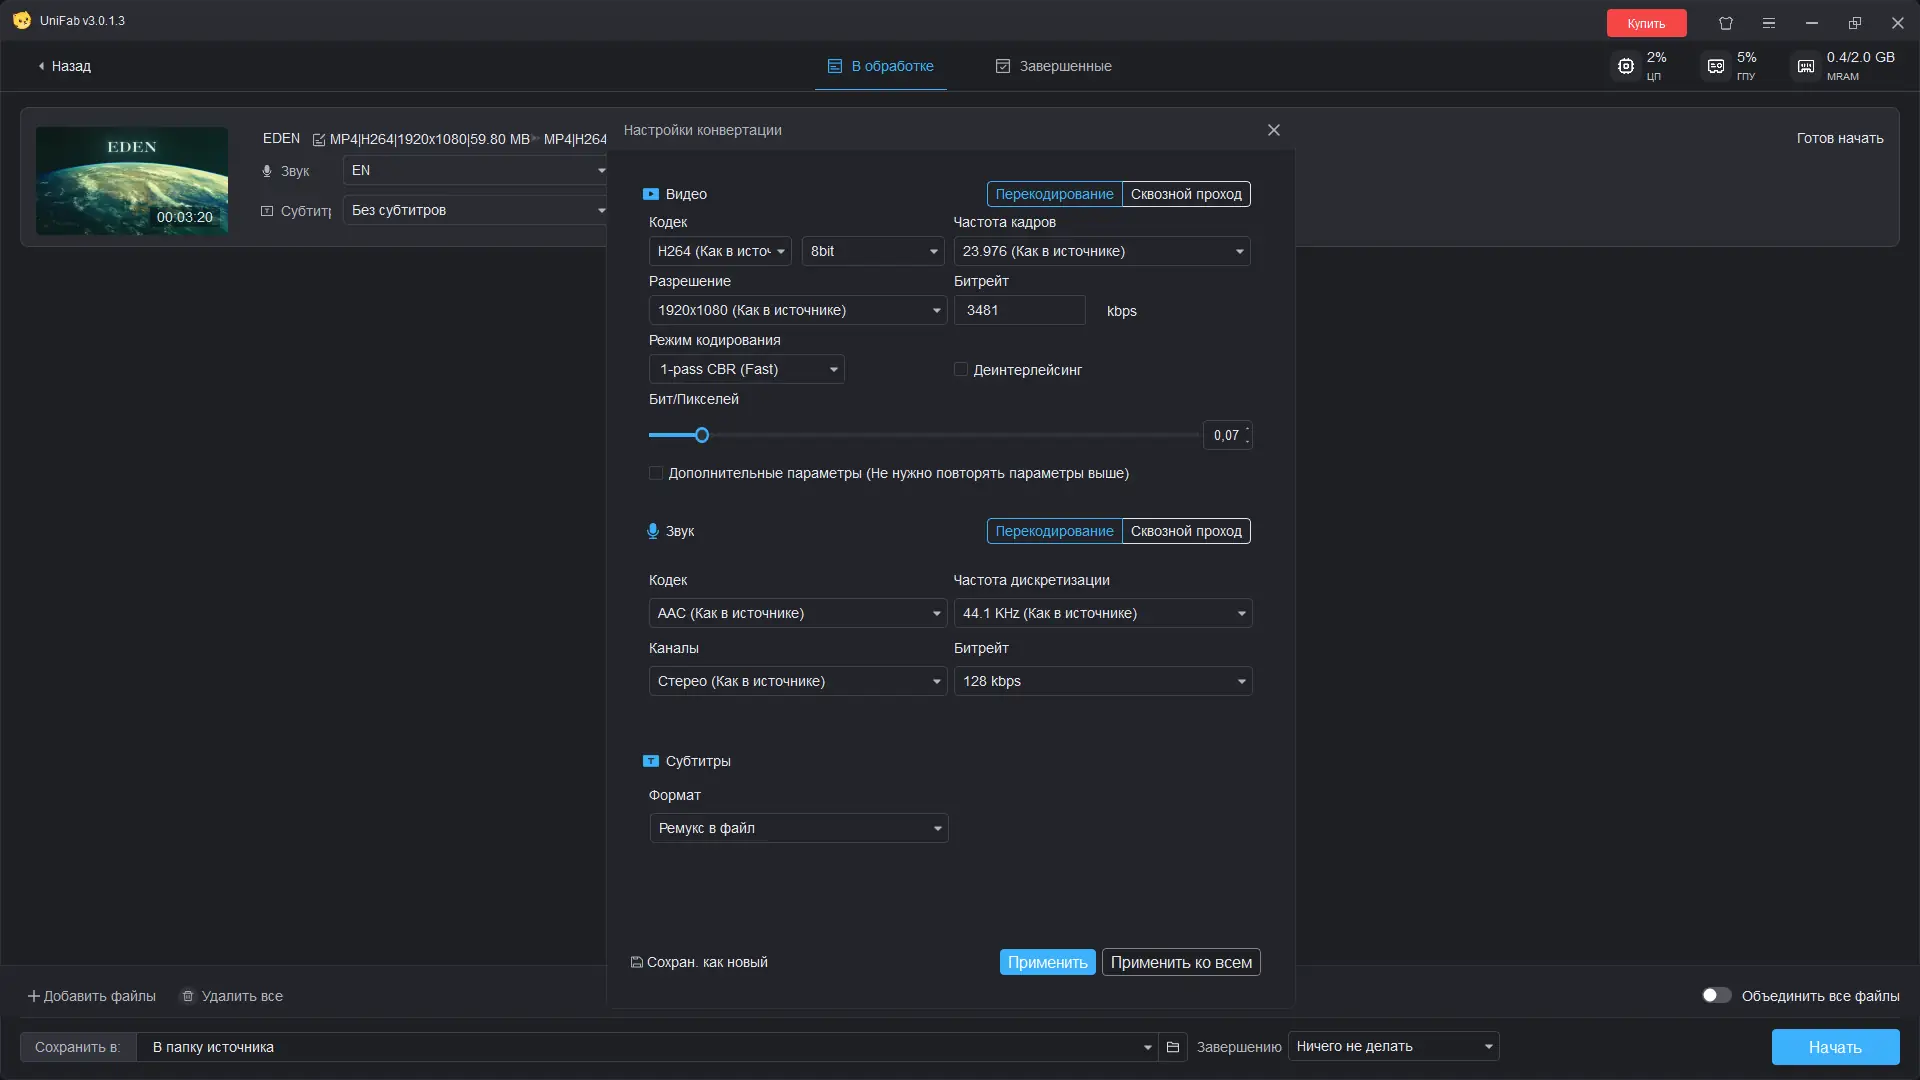
Task: Click the CPU usage monitor icon
Action: coord(1626,66)
